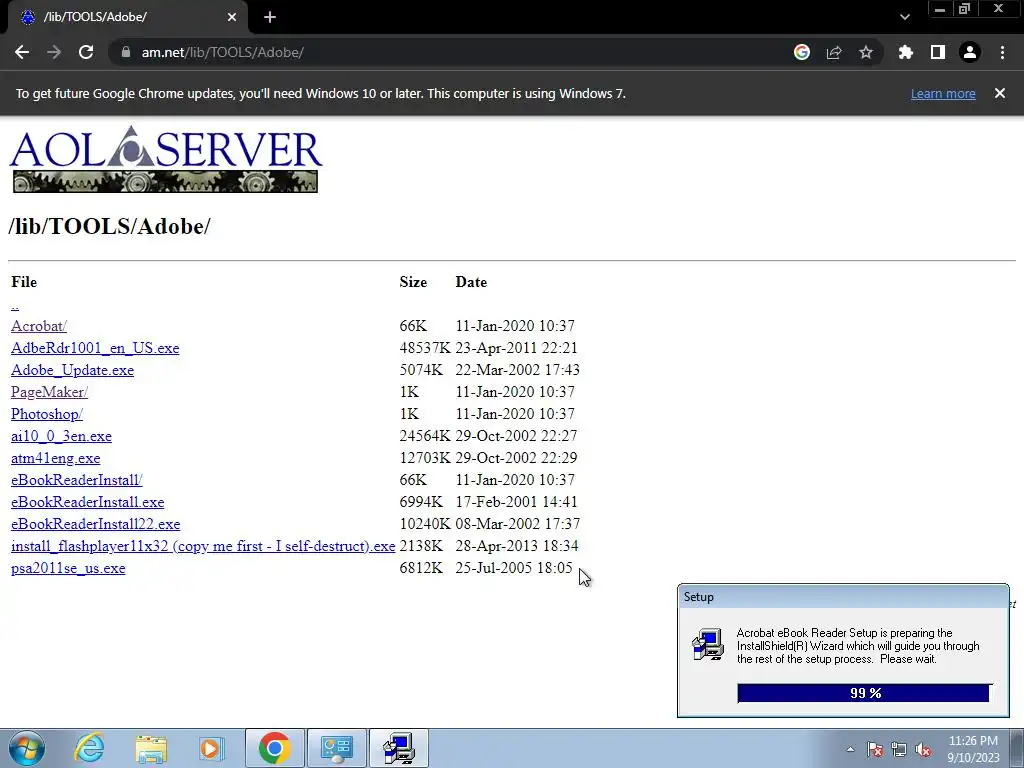Download ai10_0_3en.exe

[61, 436]
